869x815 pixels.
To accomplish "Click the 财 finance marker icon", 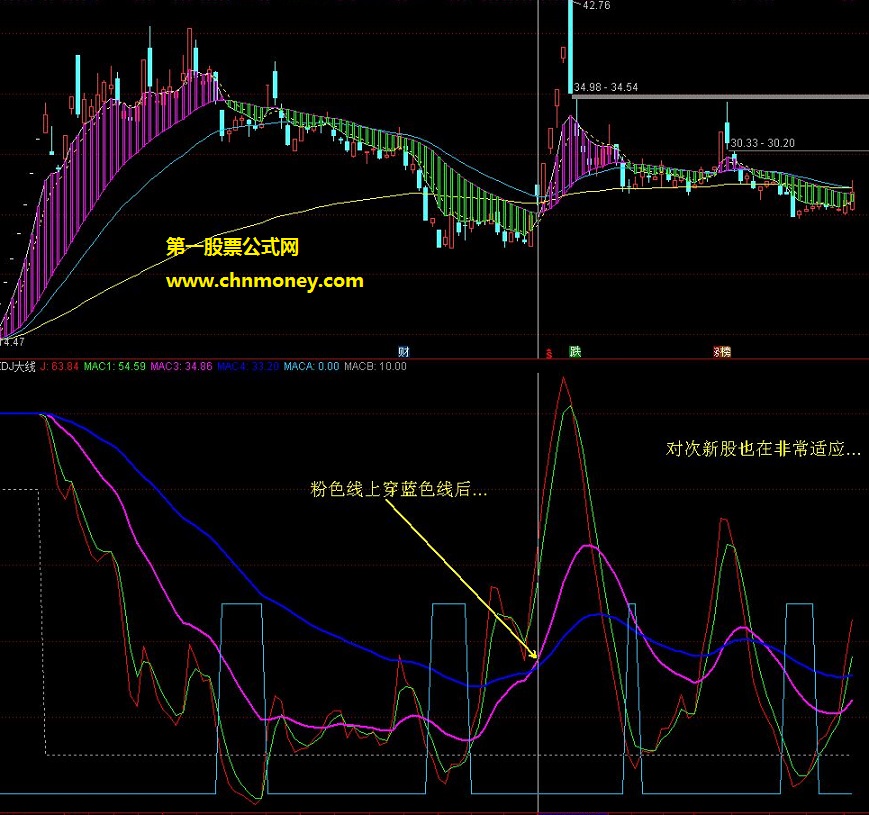I will click(x=403, y=351).
